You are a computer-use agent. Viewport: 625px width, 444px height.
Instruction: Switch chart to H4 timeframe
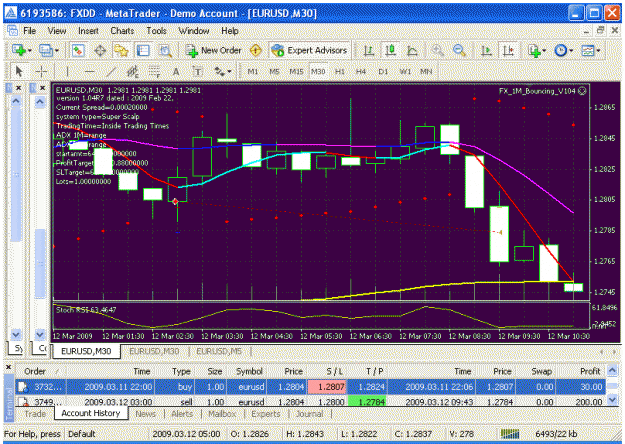pyautogui.click(x=361, y=71)
